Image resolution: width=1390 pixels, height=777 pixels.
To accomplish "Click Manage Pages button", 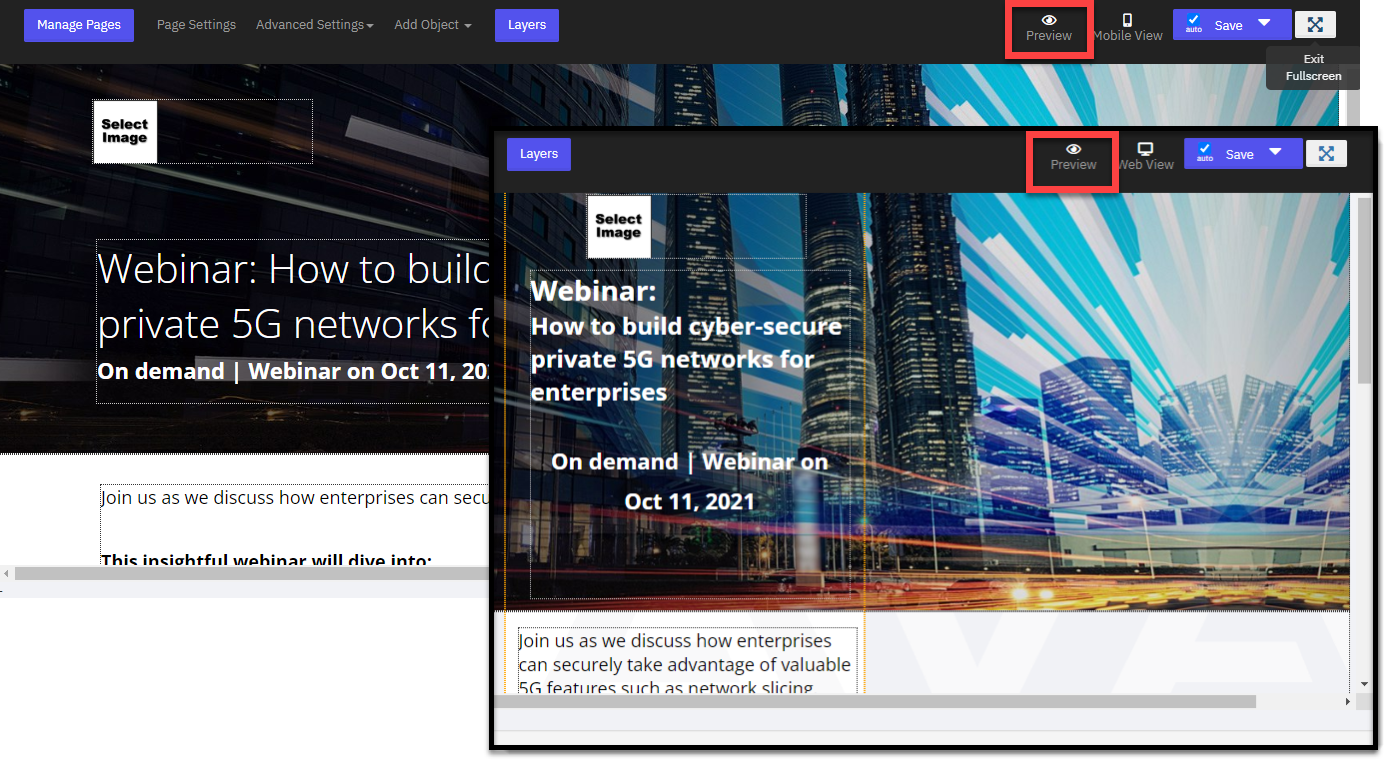I will pos(79,25).
